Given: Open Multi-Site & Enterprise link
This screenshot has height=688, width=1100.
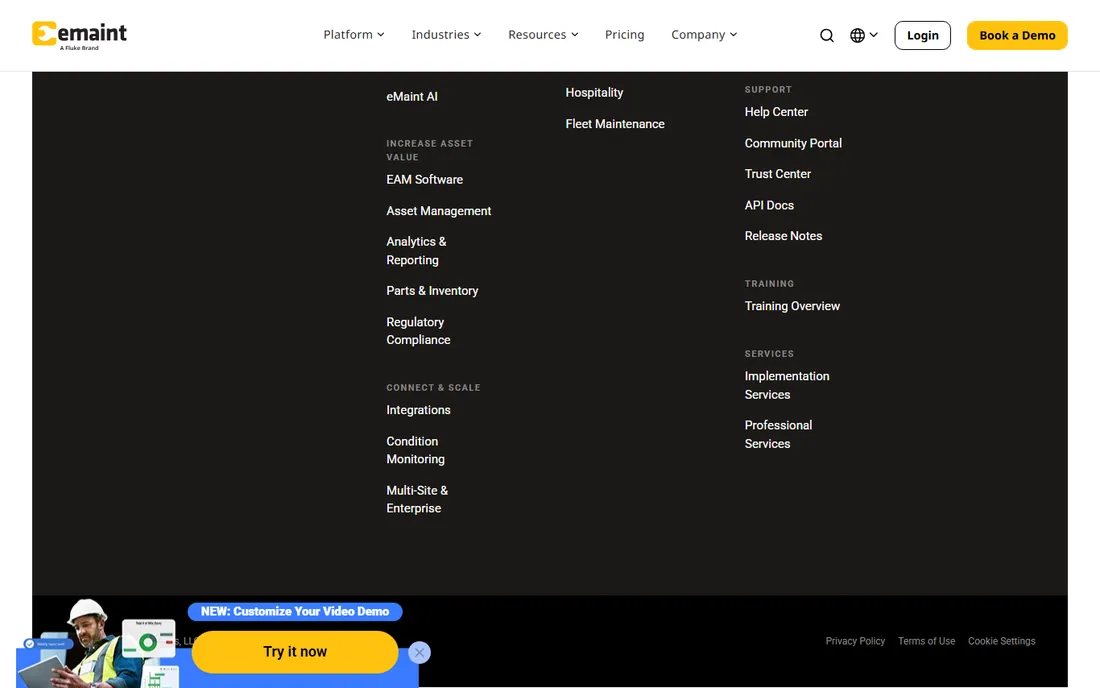Looking at the screenshot, I should [x=417, y=499].
